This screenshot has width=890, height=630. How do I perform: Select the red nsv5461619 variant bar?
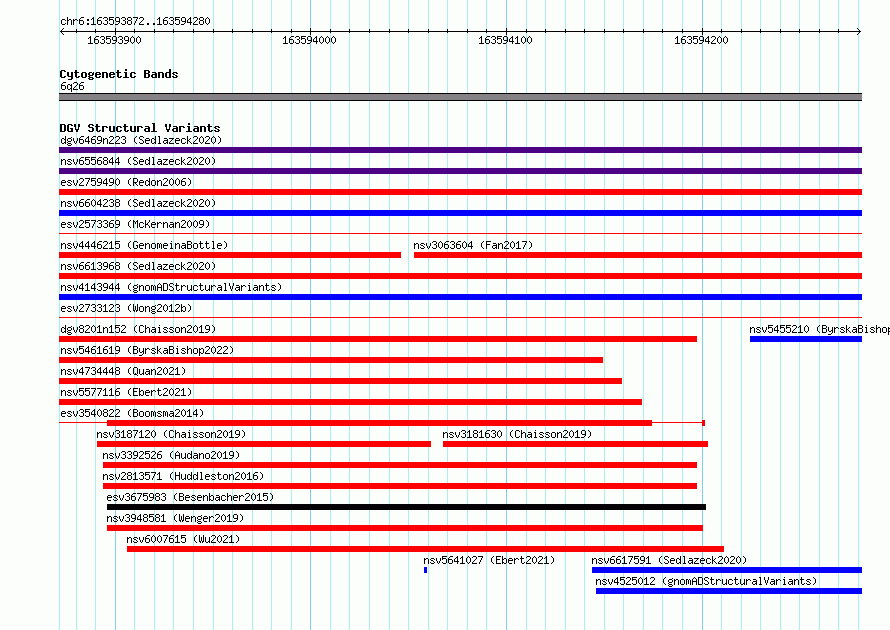pos(331,360)
